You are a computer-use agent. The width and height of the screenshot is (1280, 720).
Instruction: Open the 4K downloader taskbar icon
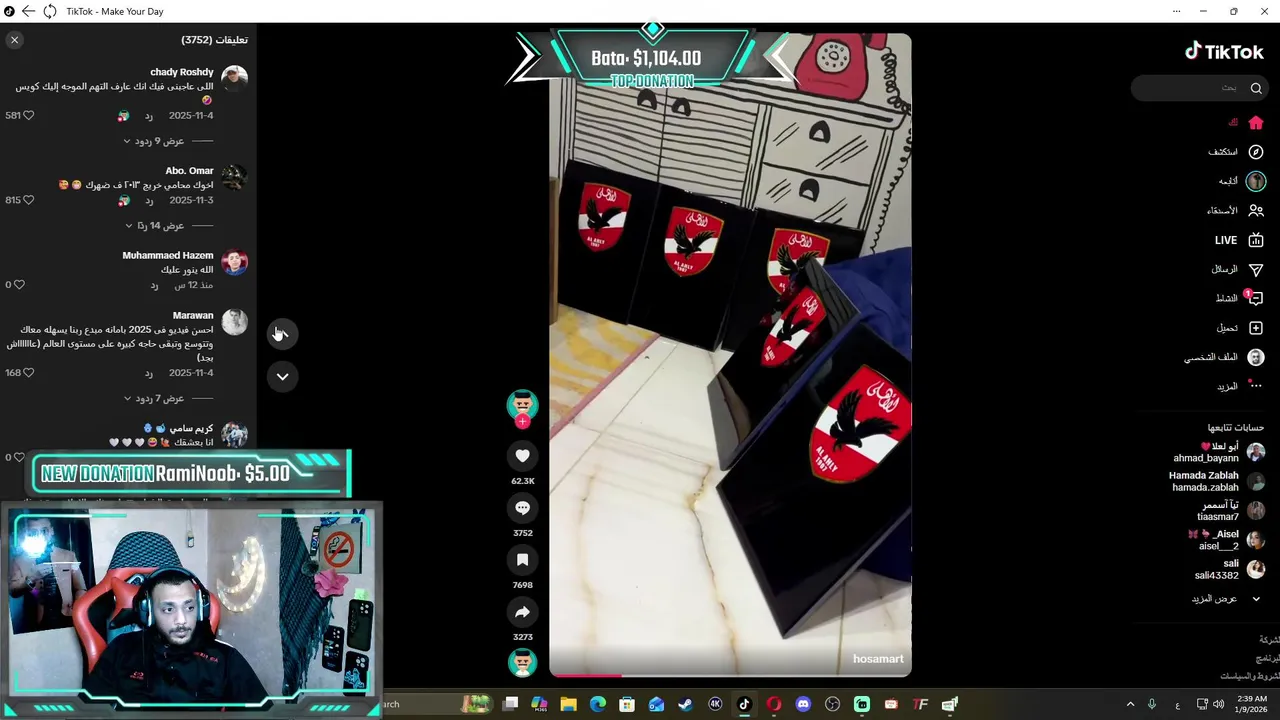point(715,704)
